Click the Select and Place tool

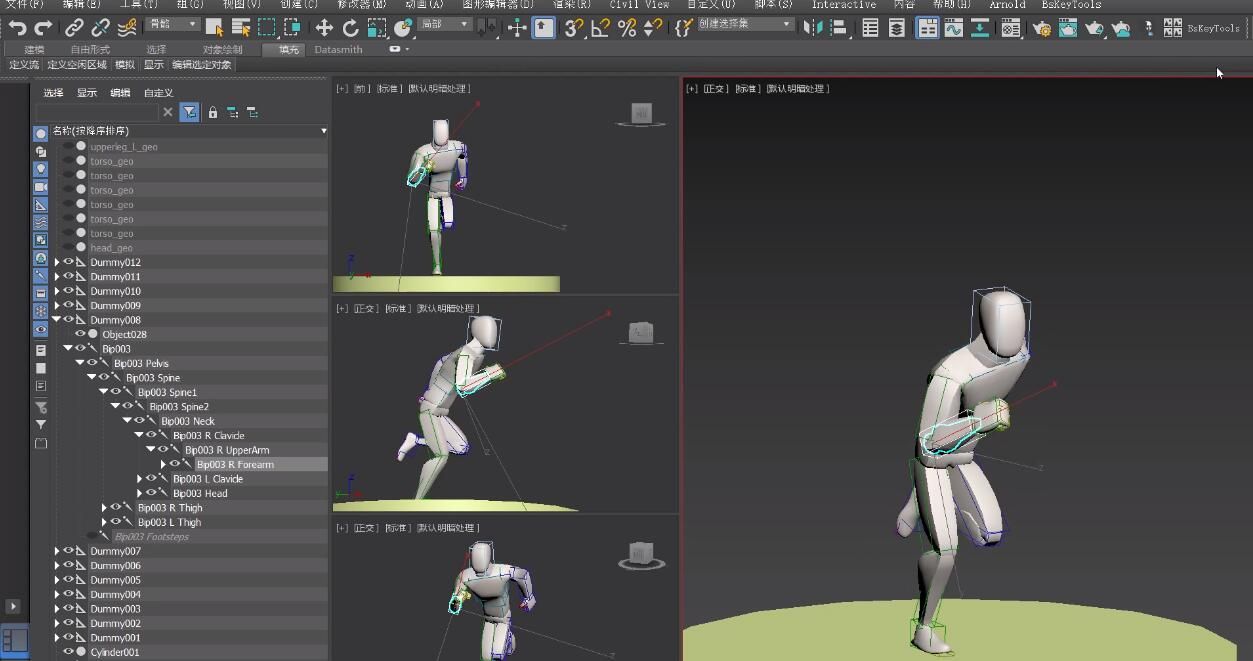[402, 28]
